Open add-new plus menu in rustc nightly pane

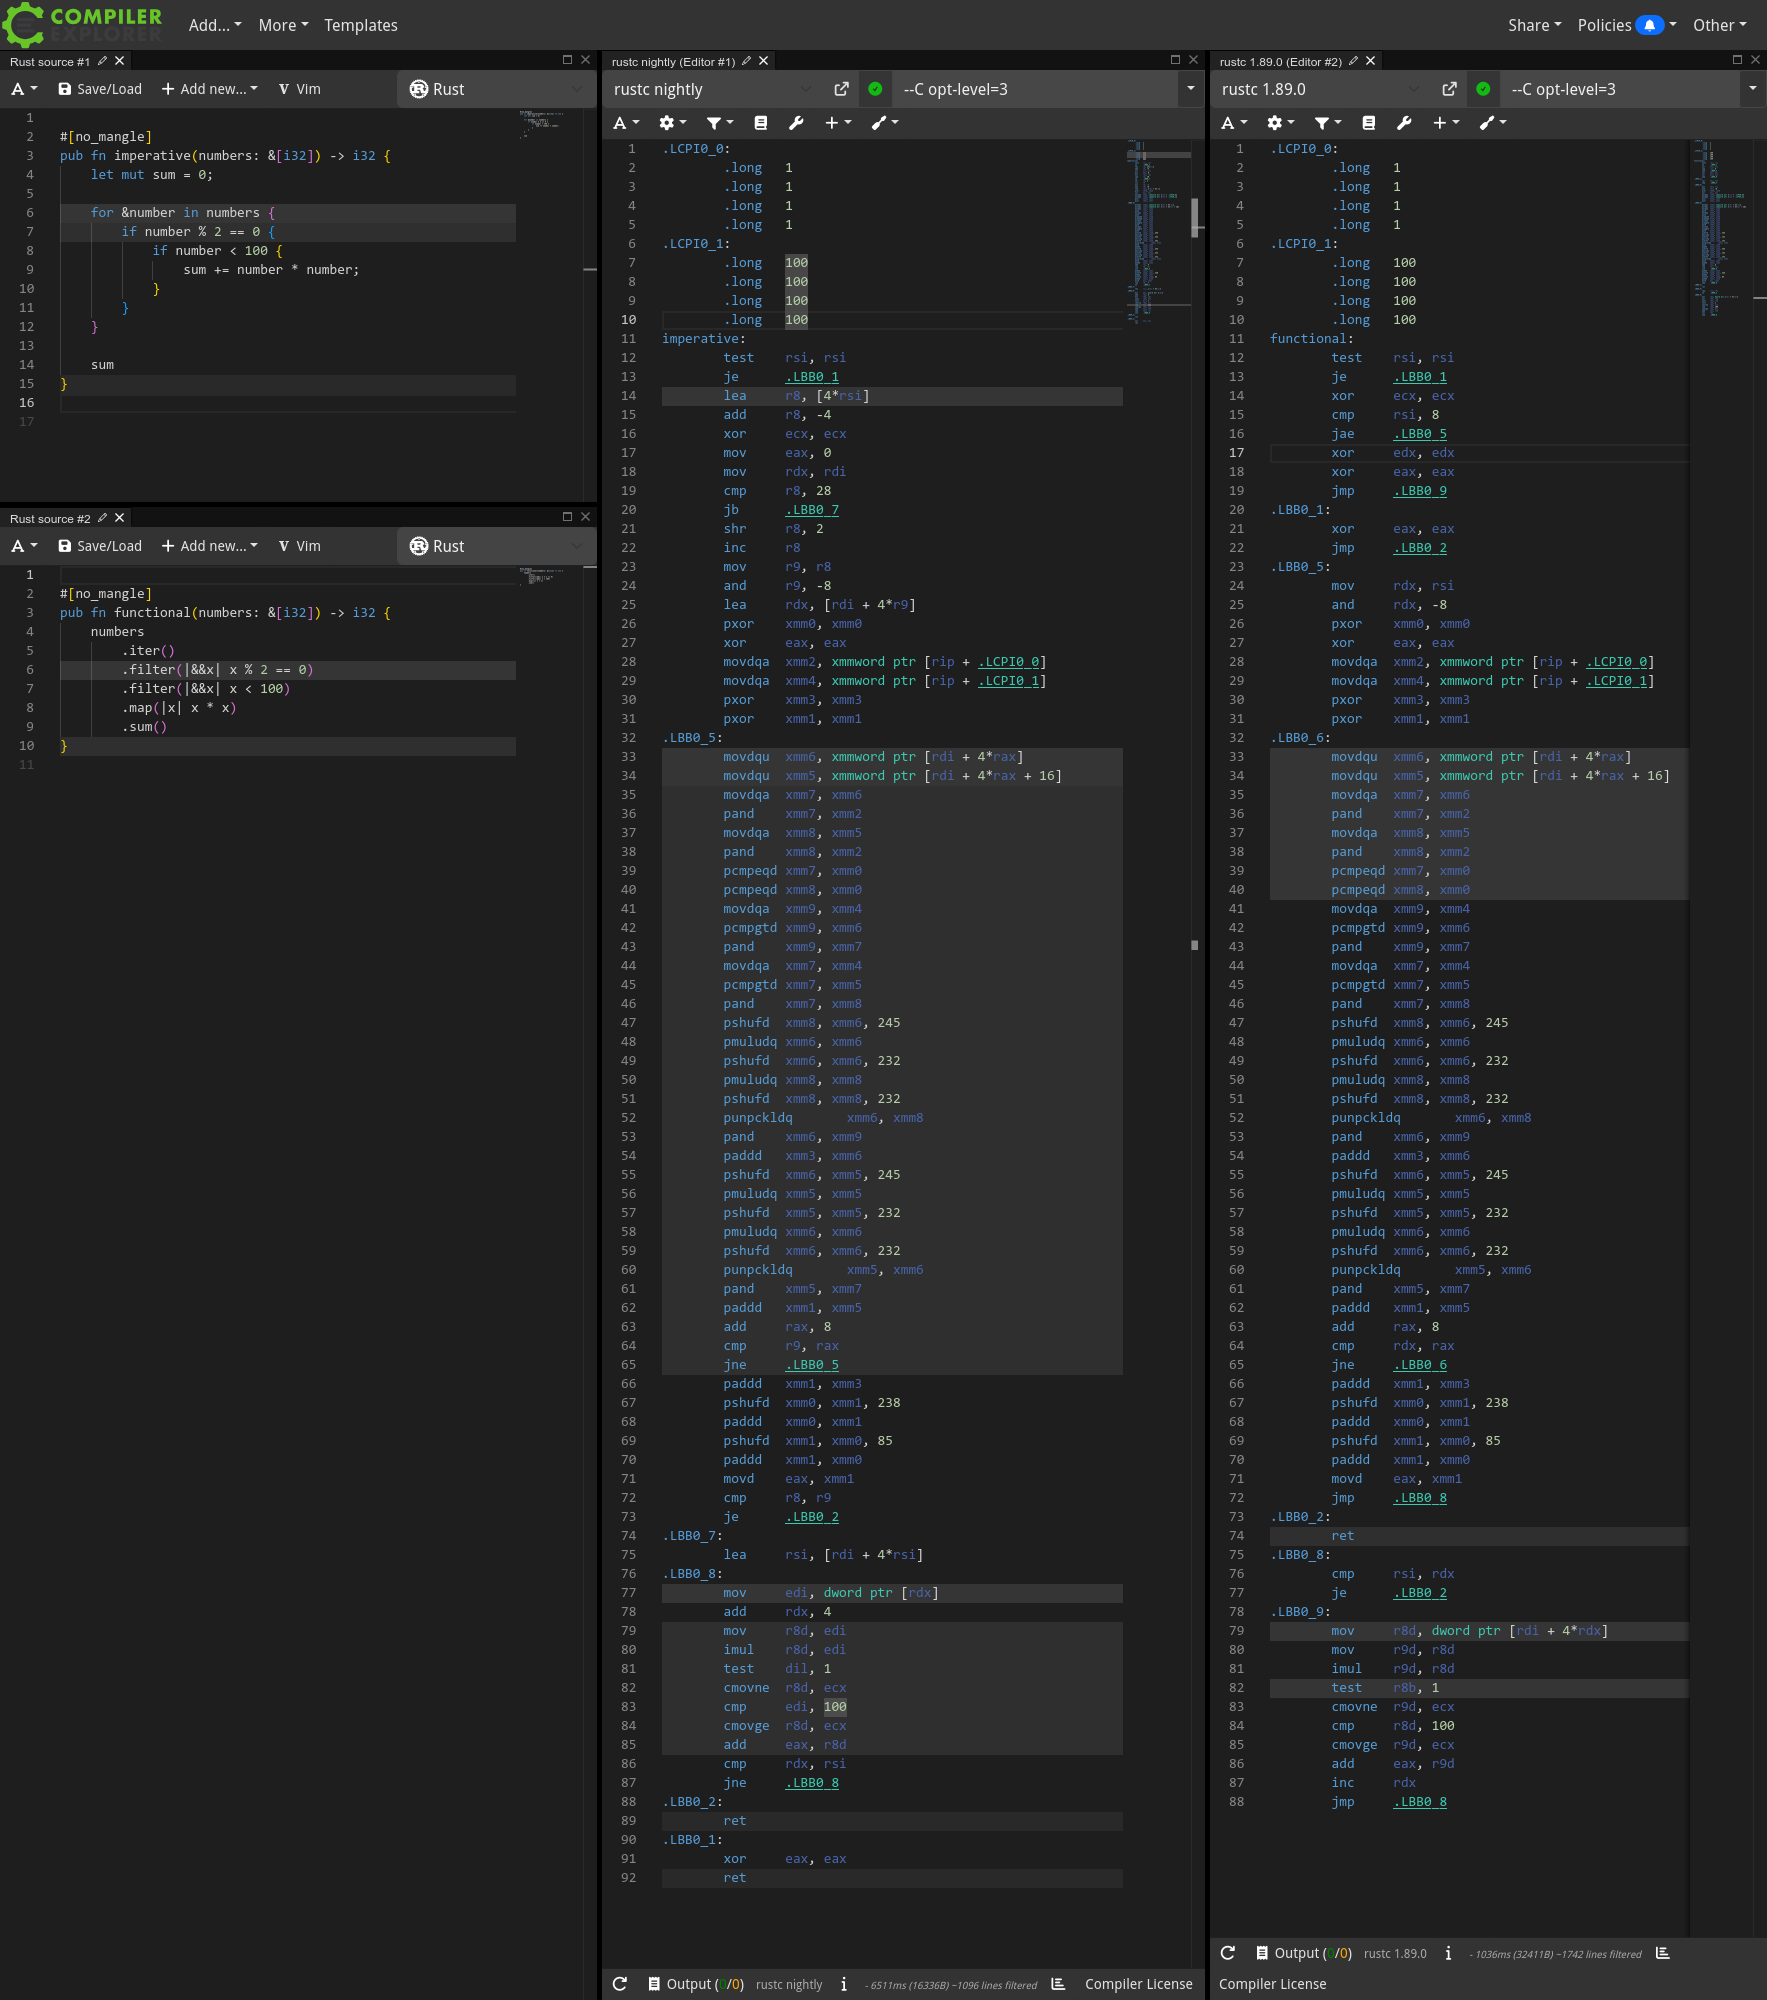837,123
